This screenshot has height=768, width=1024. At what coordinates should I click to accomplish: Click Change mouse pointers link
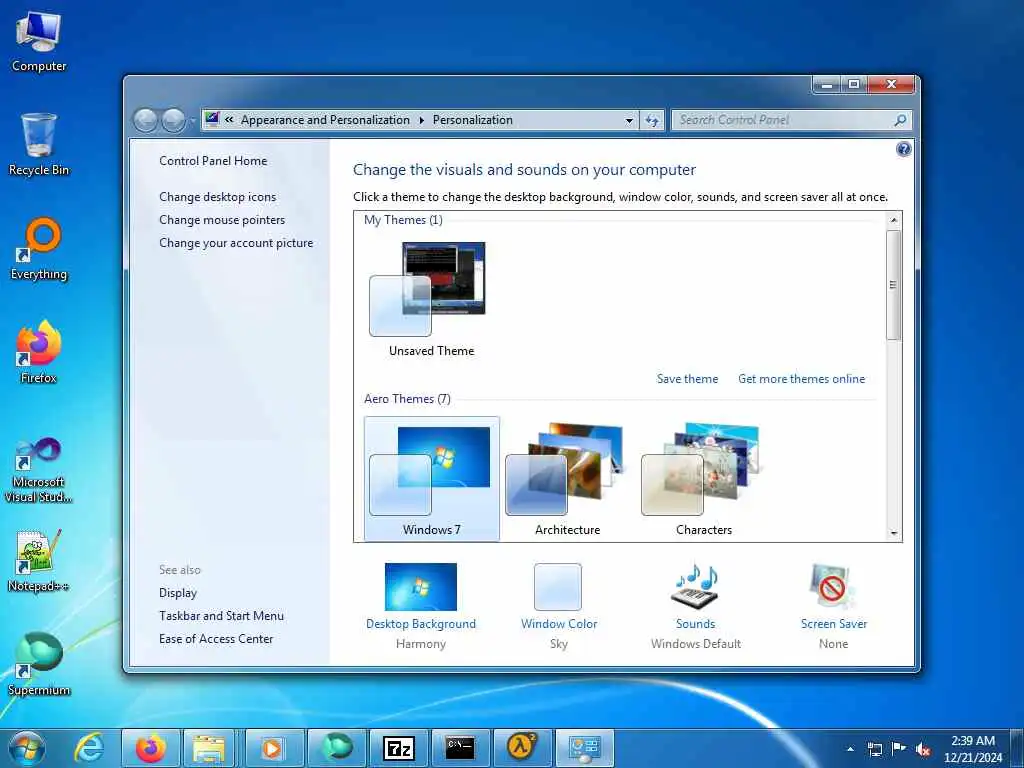point(222,219)
